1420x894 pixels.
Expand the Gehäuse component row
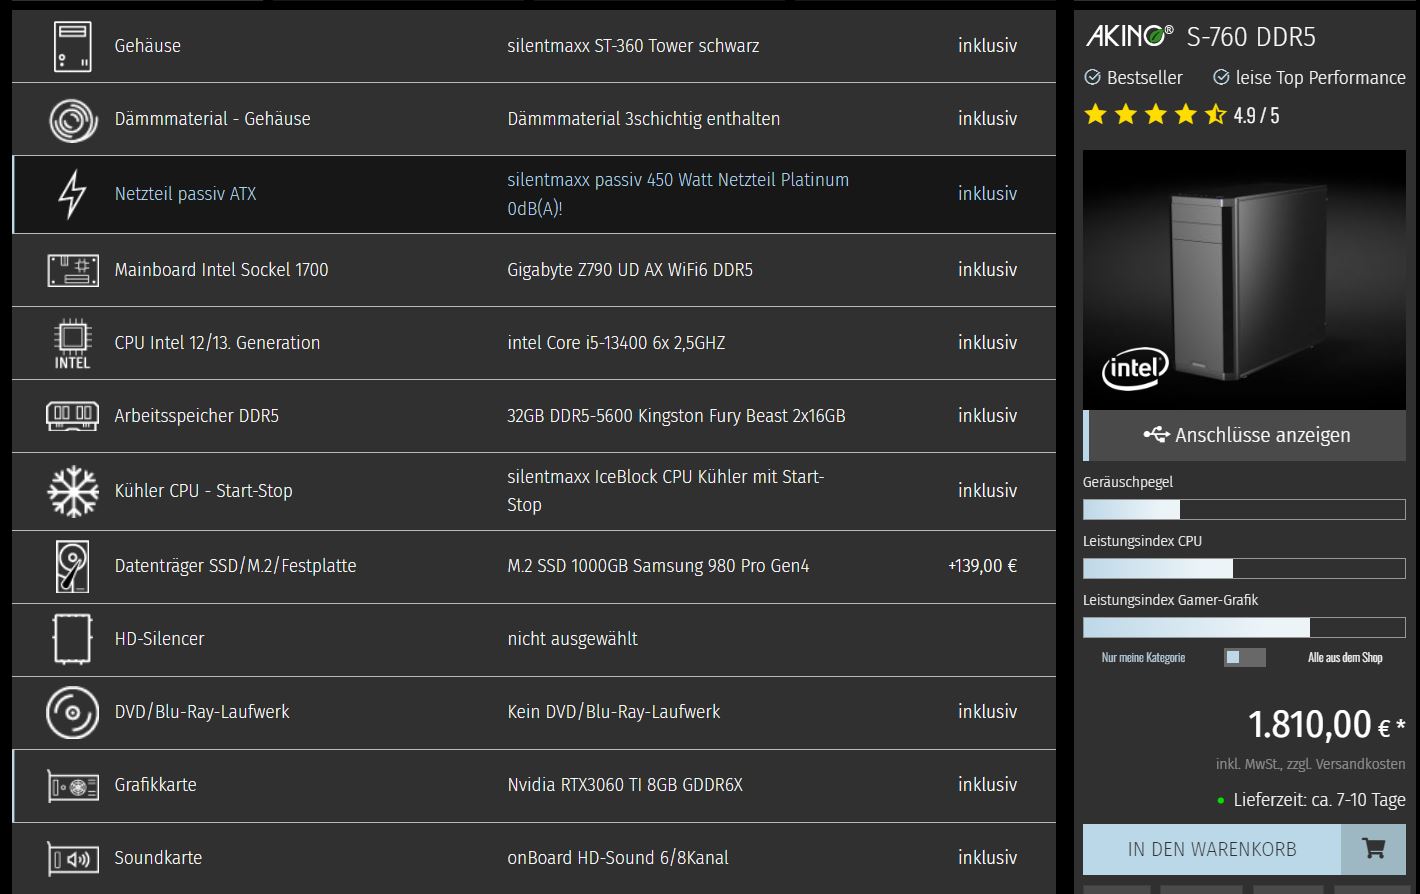coord(534,46)
